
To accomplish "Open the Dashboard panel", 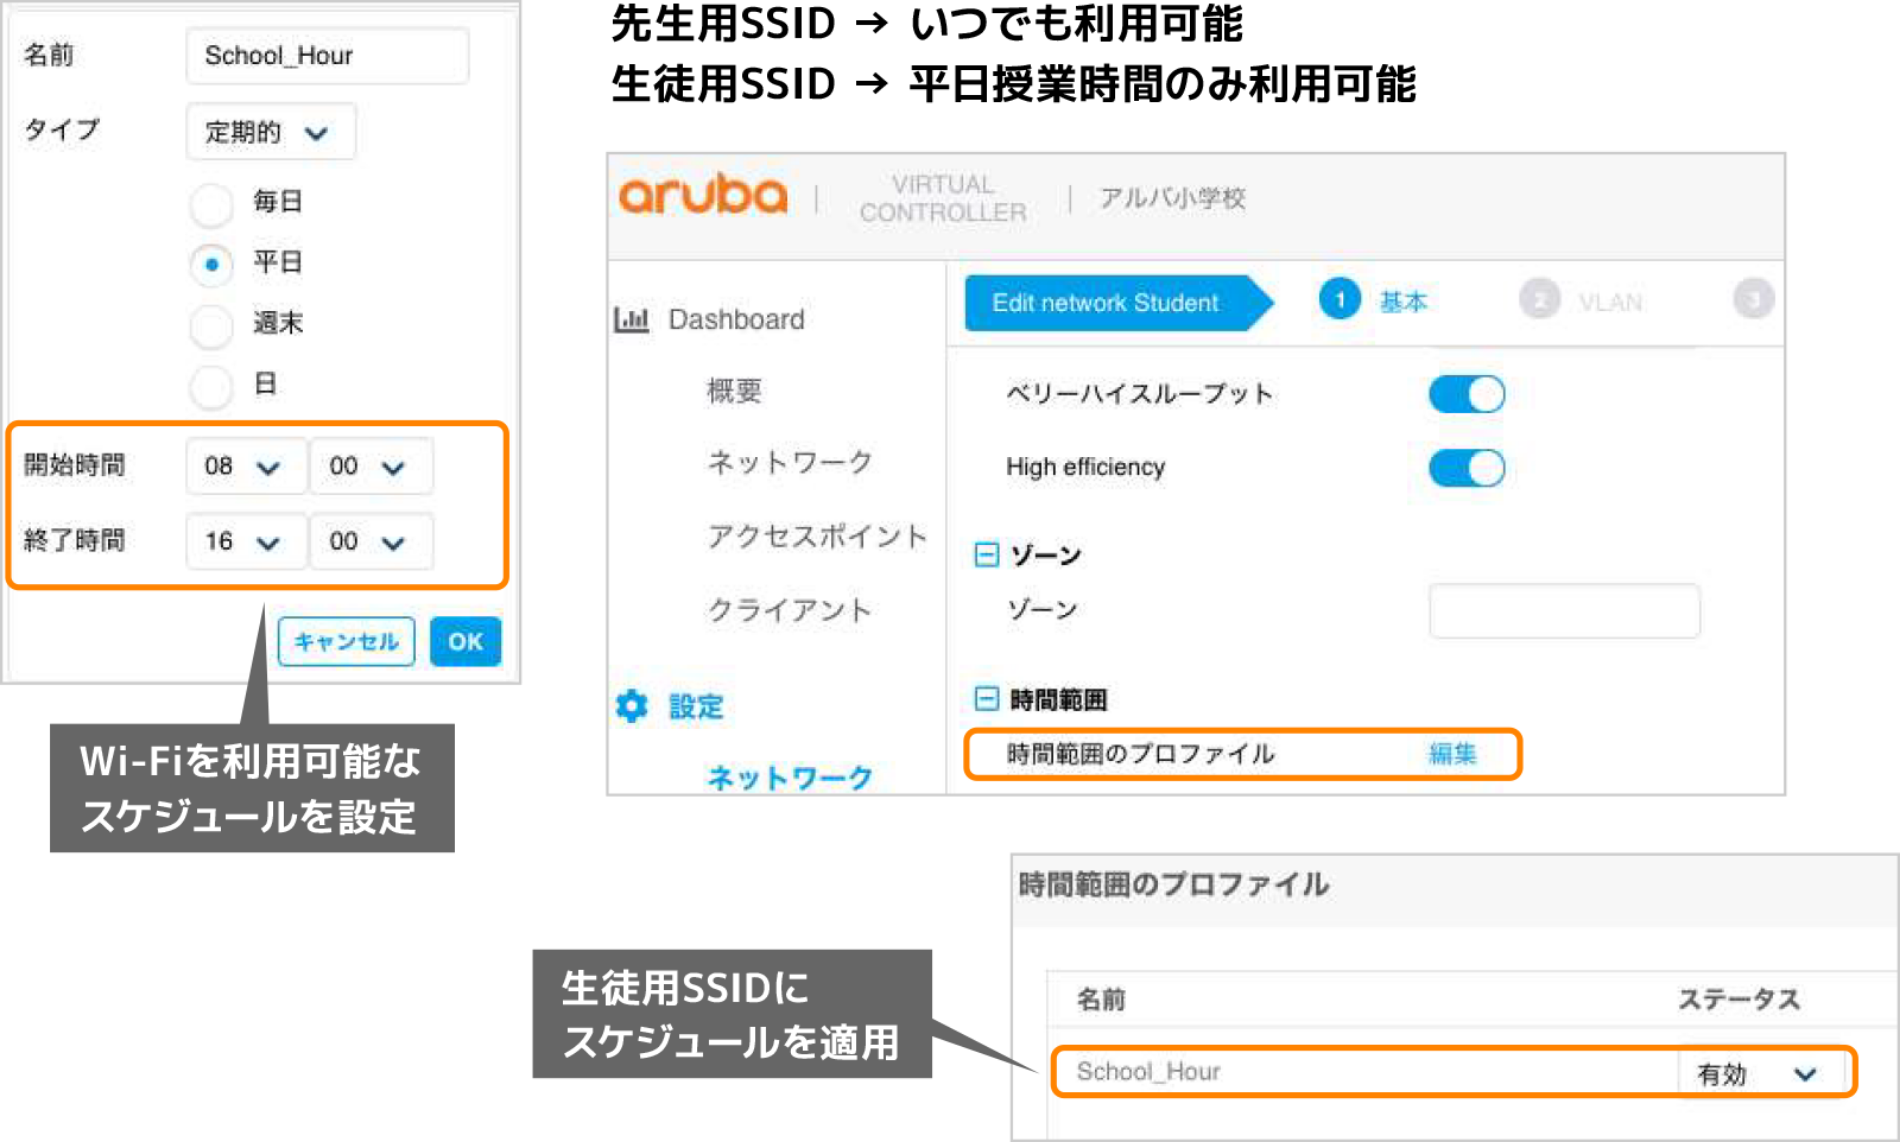I will (735, 319).
